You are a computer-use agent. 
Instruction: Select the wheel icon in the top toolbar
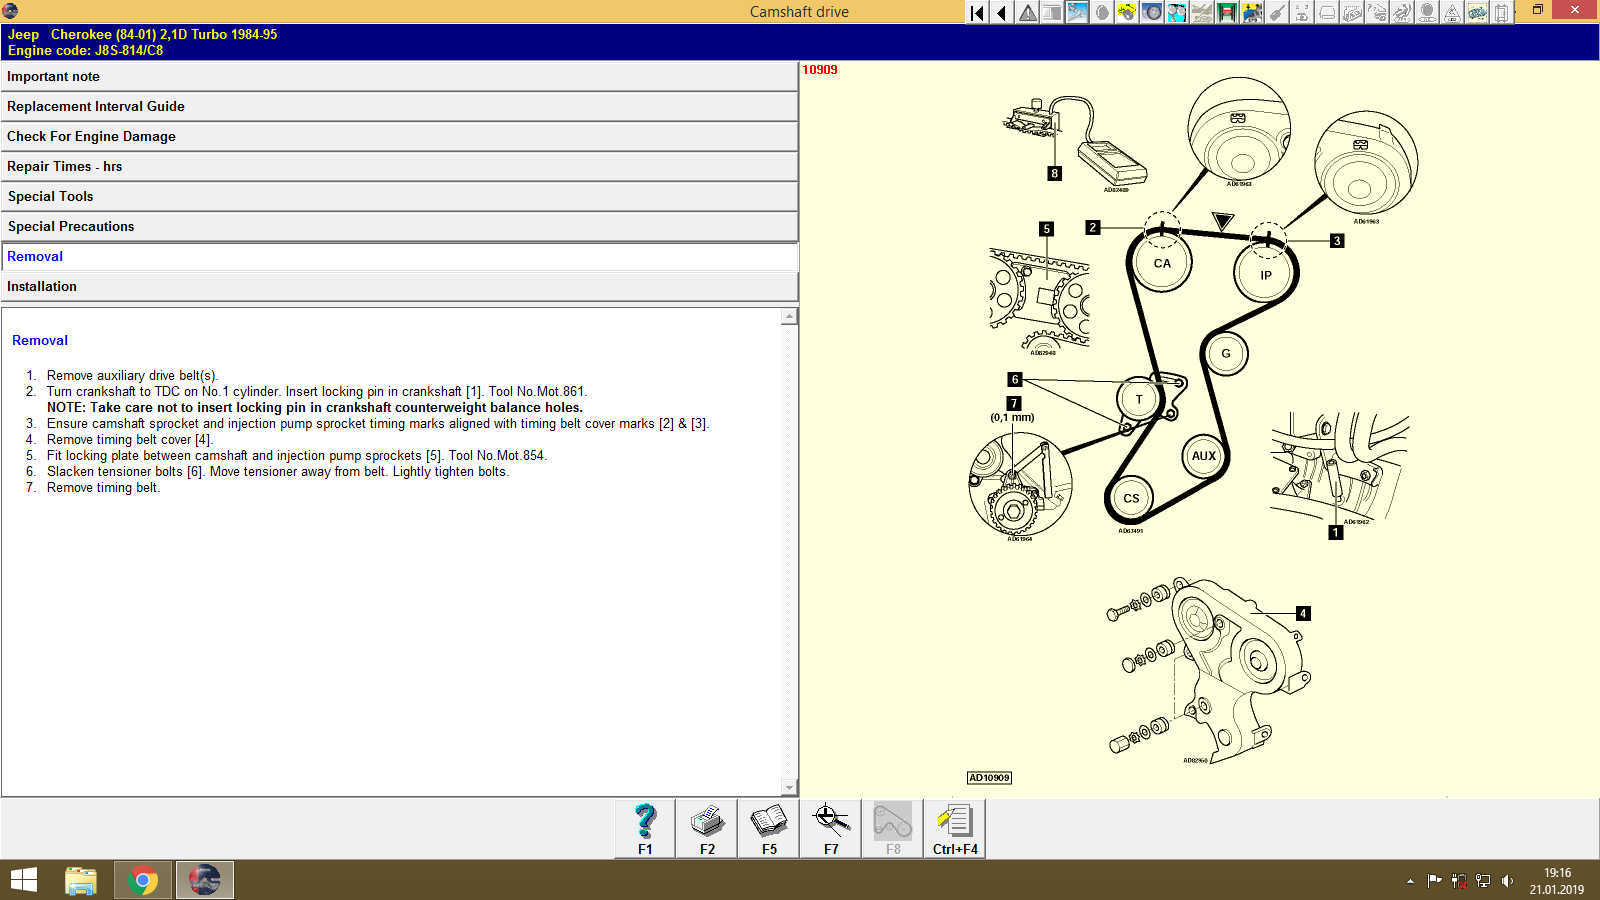click(x=1152, y=12)
